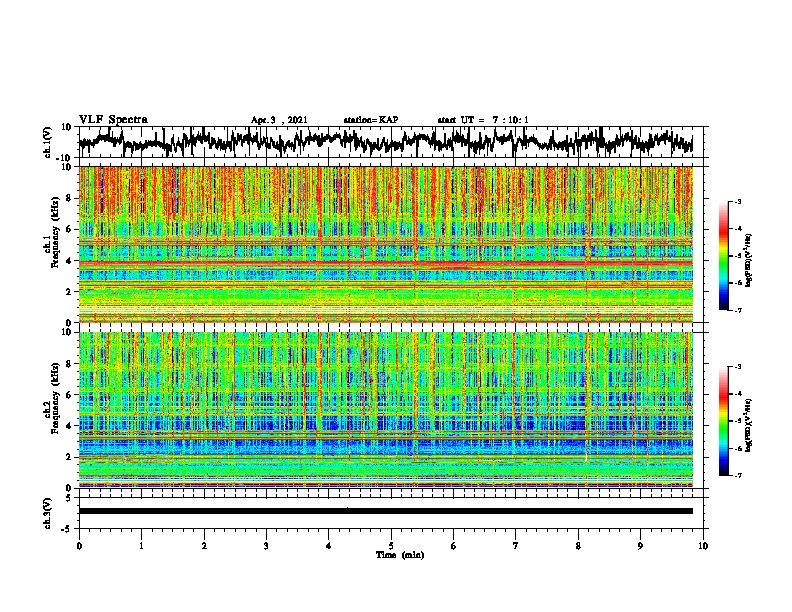Viewport: 792px width, 612px height.
Task: Click the "0" tick on Time axis
Action: pyautogui.click(x=79, y=546)
